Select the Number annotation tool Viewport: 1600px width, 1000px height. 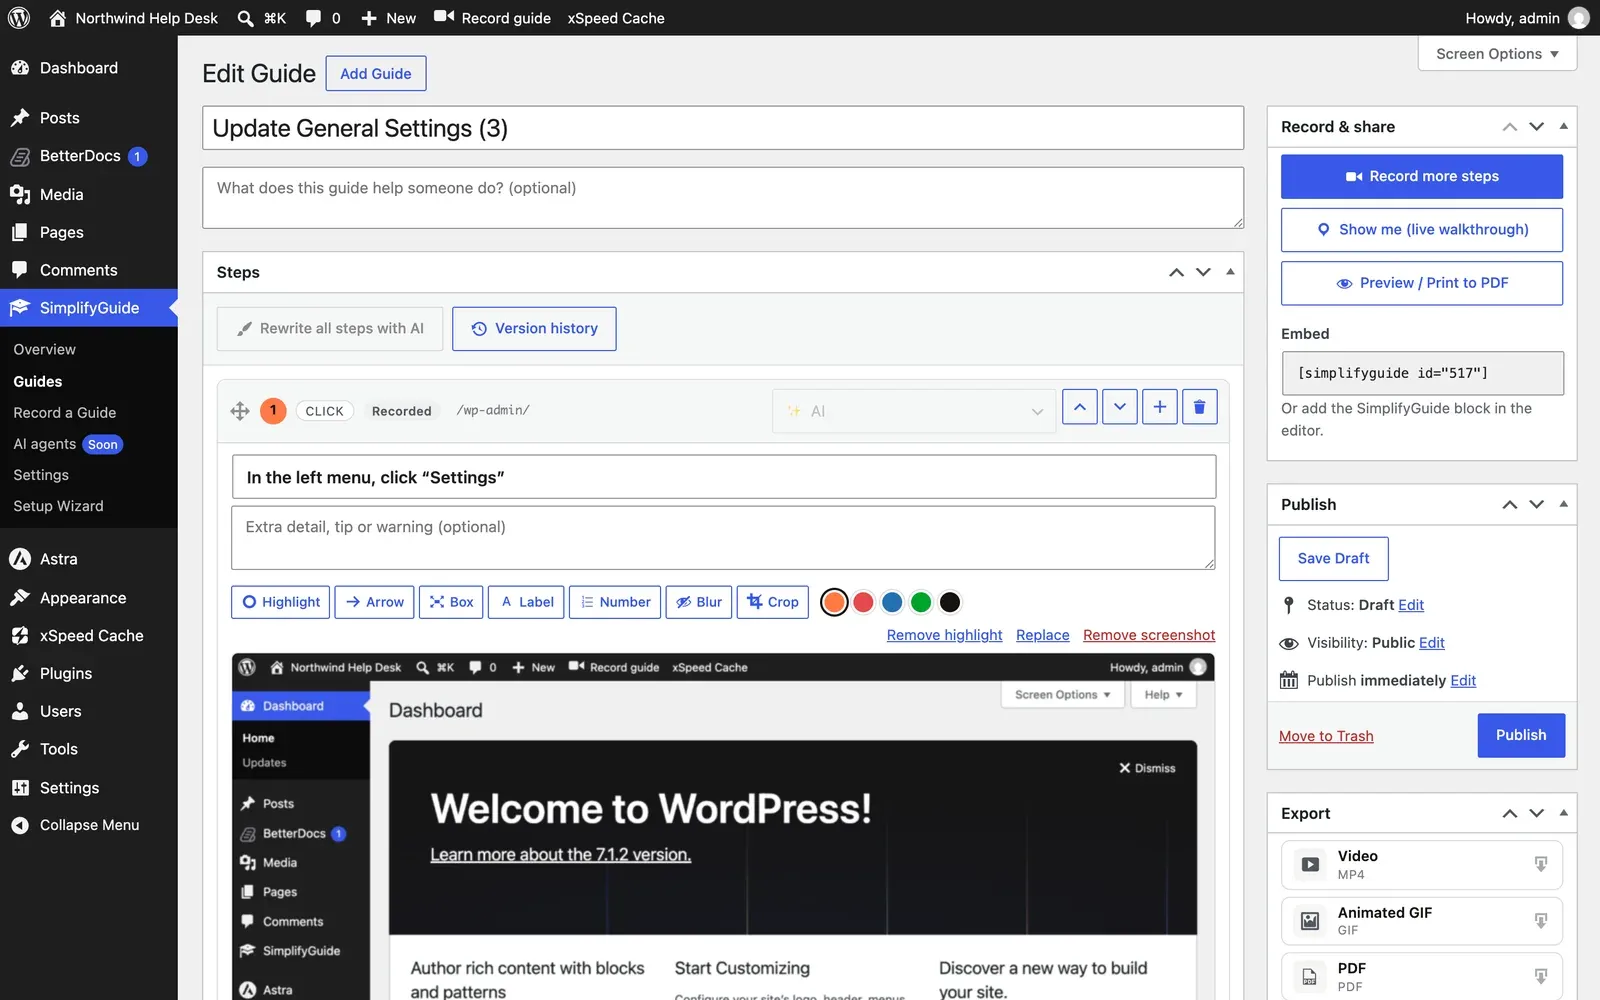615,602
